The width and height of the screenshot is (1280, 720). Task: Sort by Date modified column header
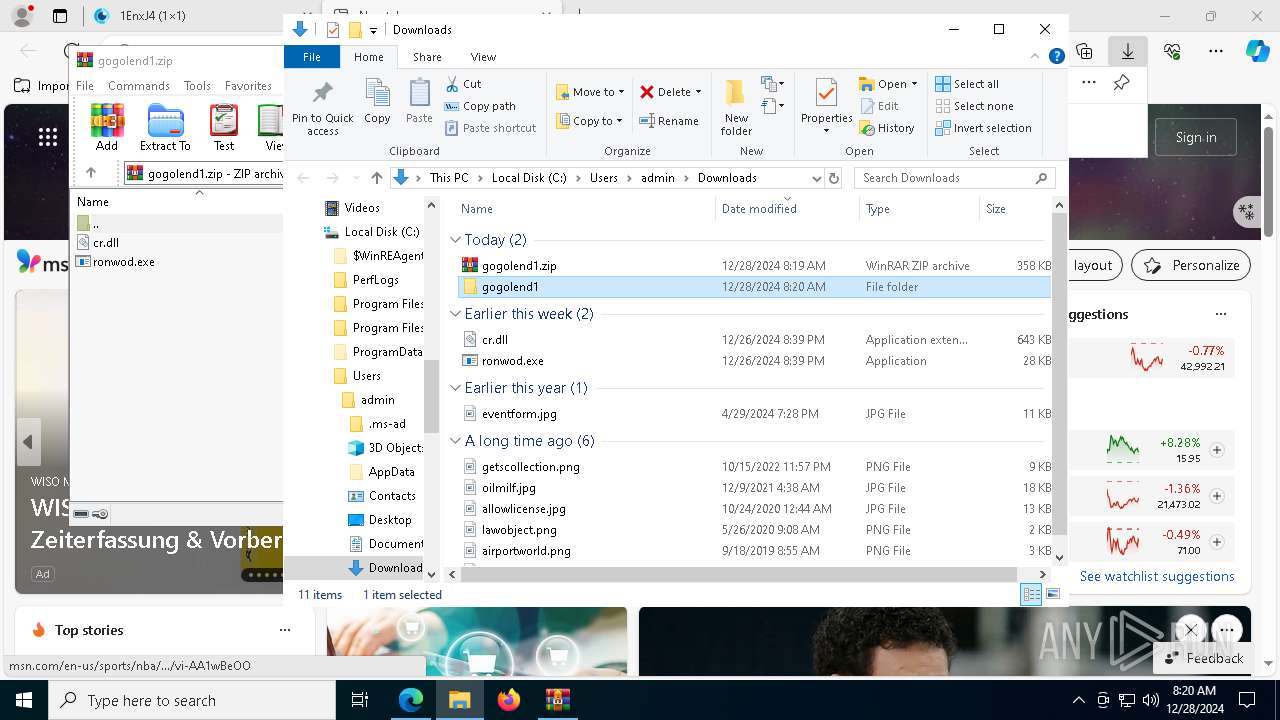pos(787,209)
